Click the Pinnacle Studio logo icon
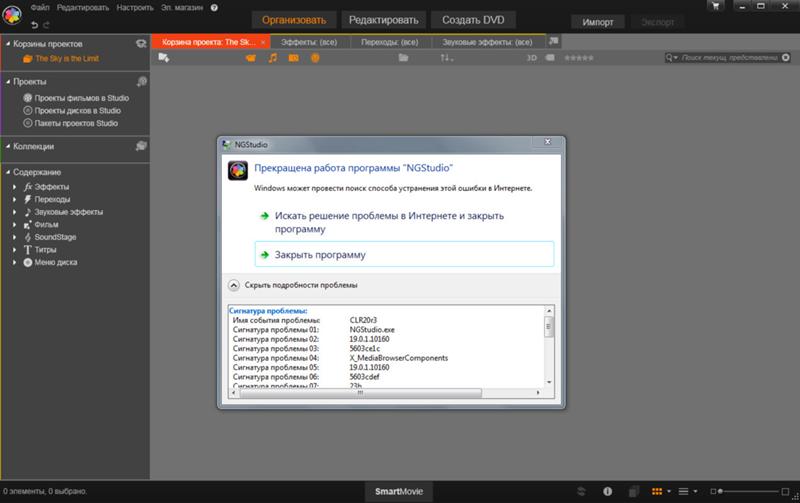Image resolution: width=800 pixels, height=503 pixels. click(12, 15)
